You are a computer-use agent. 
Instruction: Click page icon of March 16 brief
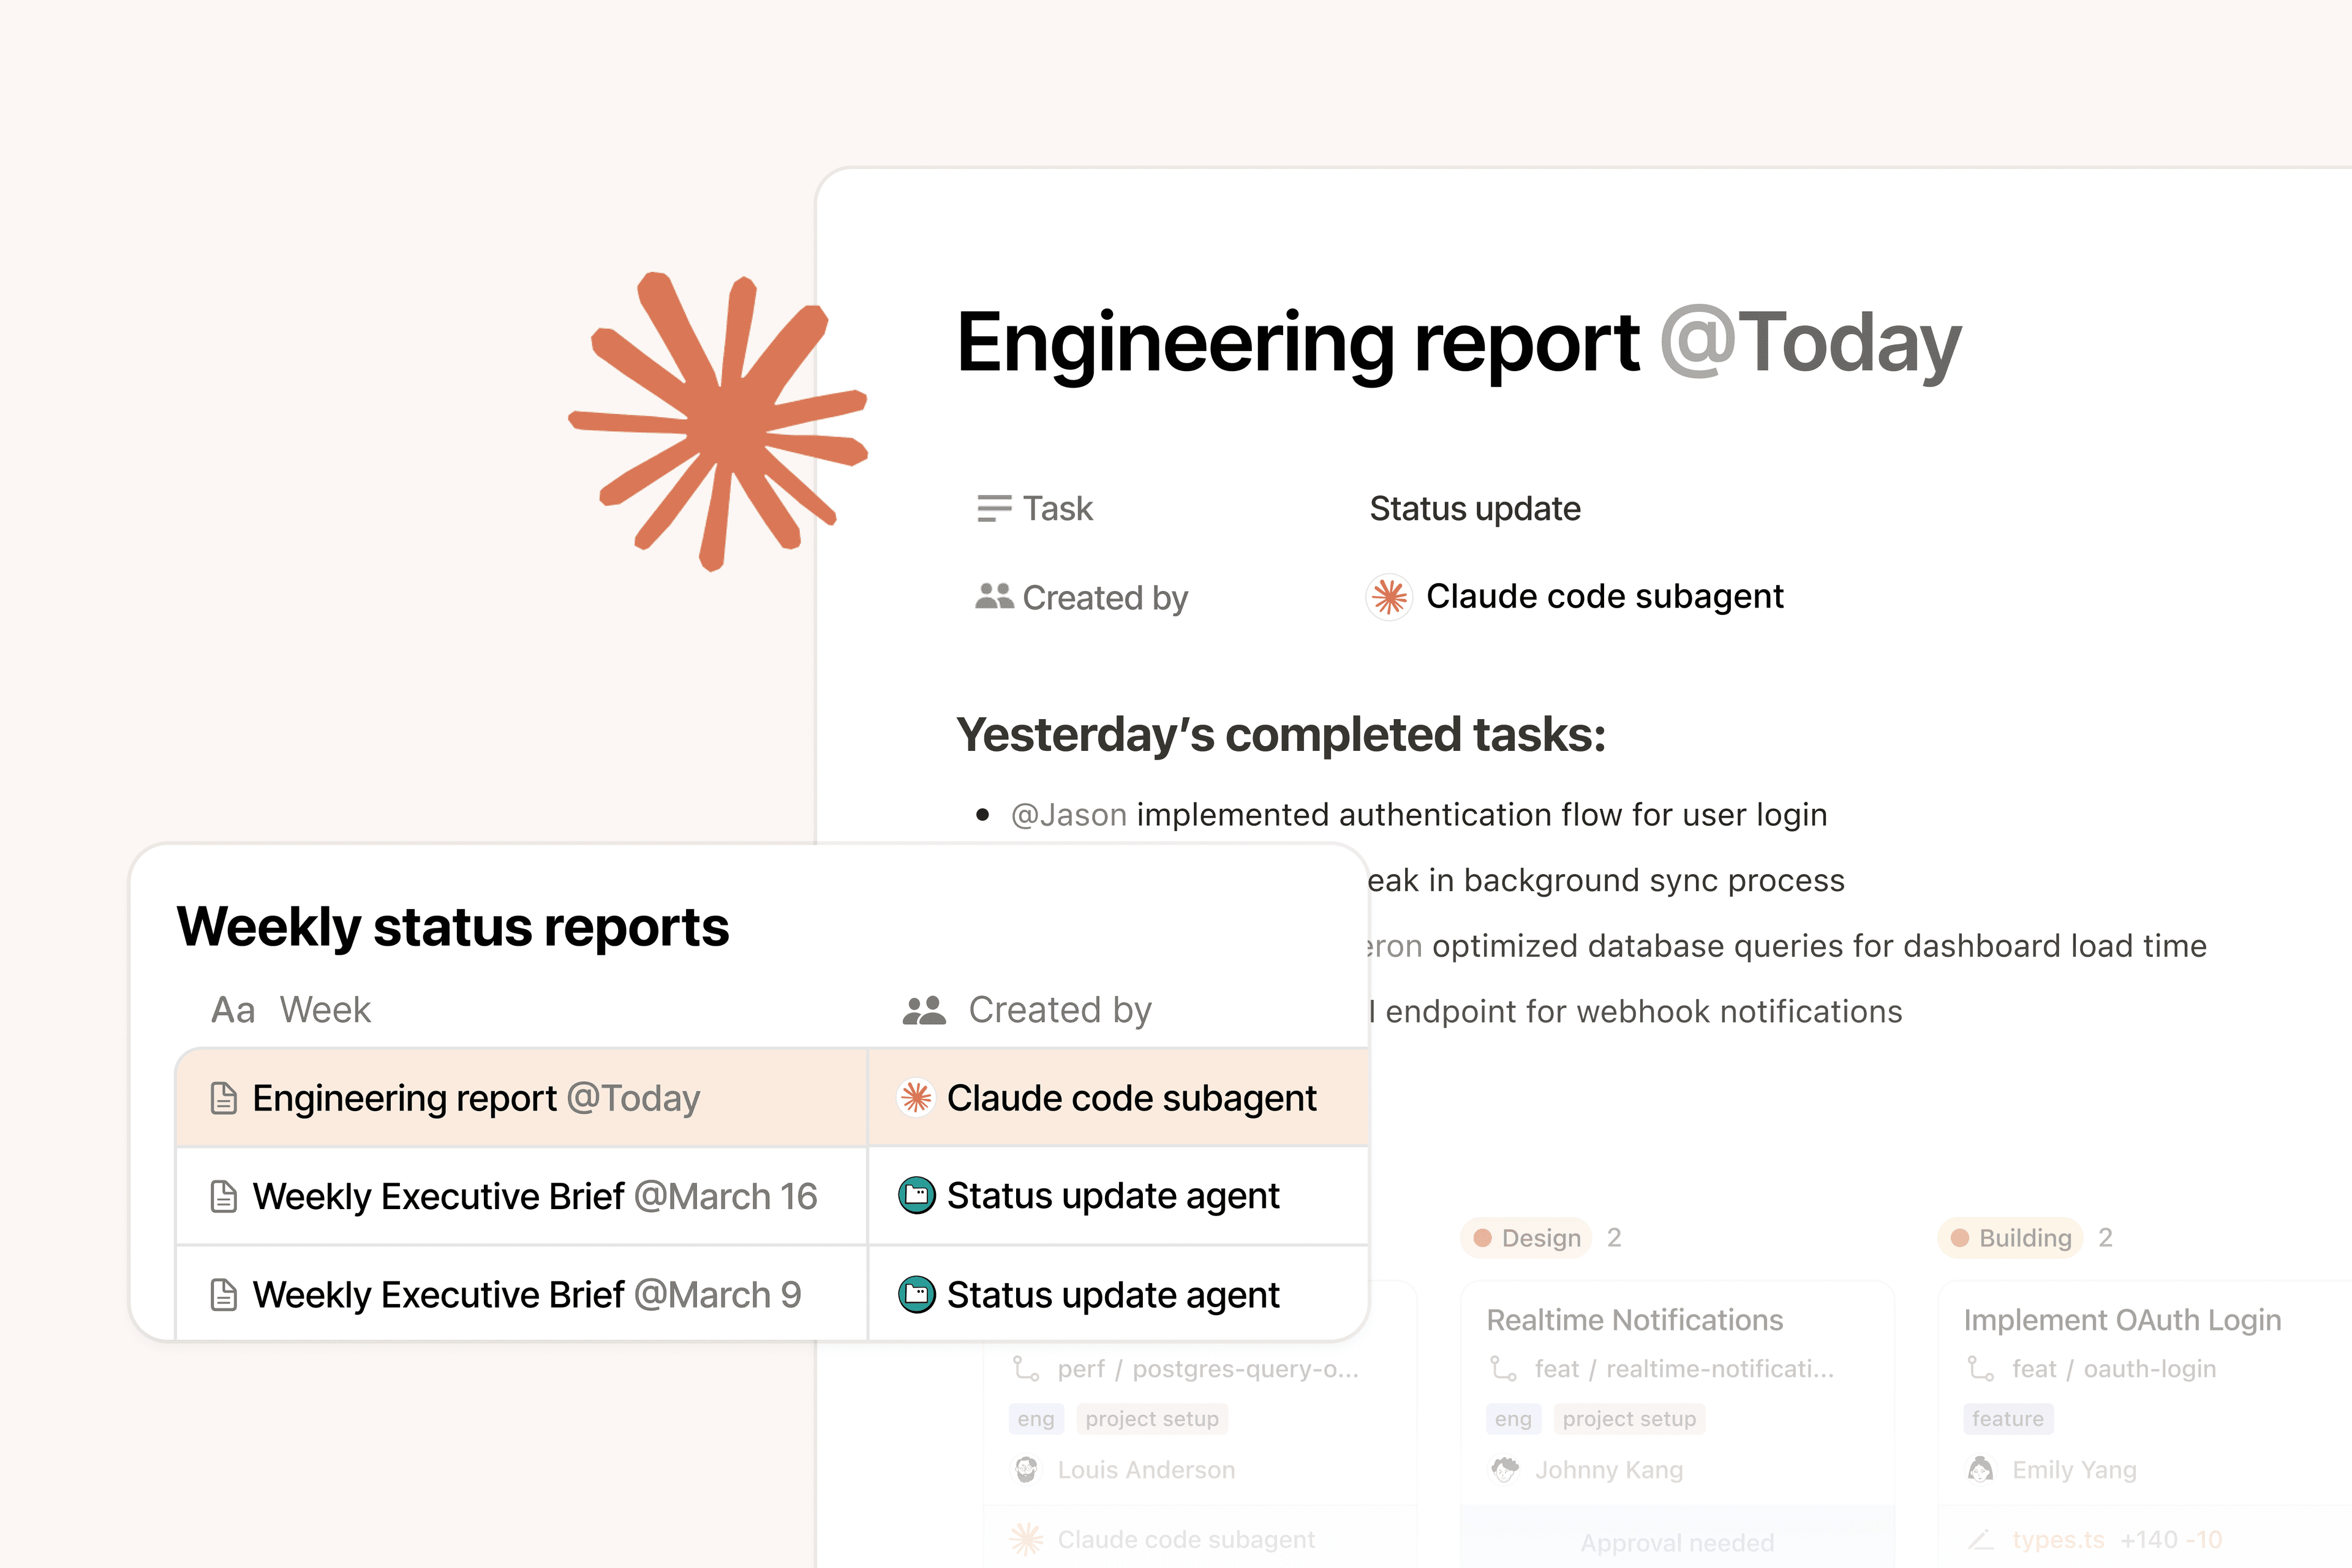pyautogui.click(x=224, y=1196)
